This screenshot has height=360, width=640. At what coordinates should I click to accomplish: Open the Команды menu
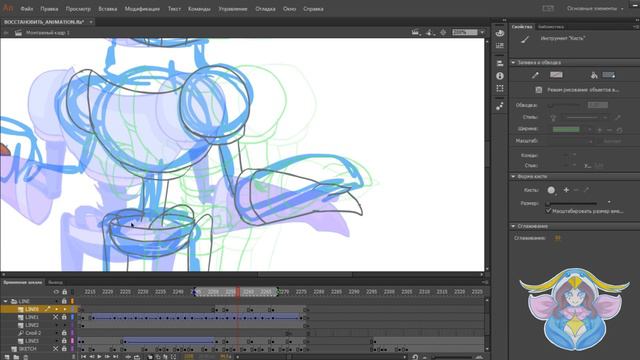pyautogui.click(x=199, y=9)
